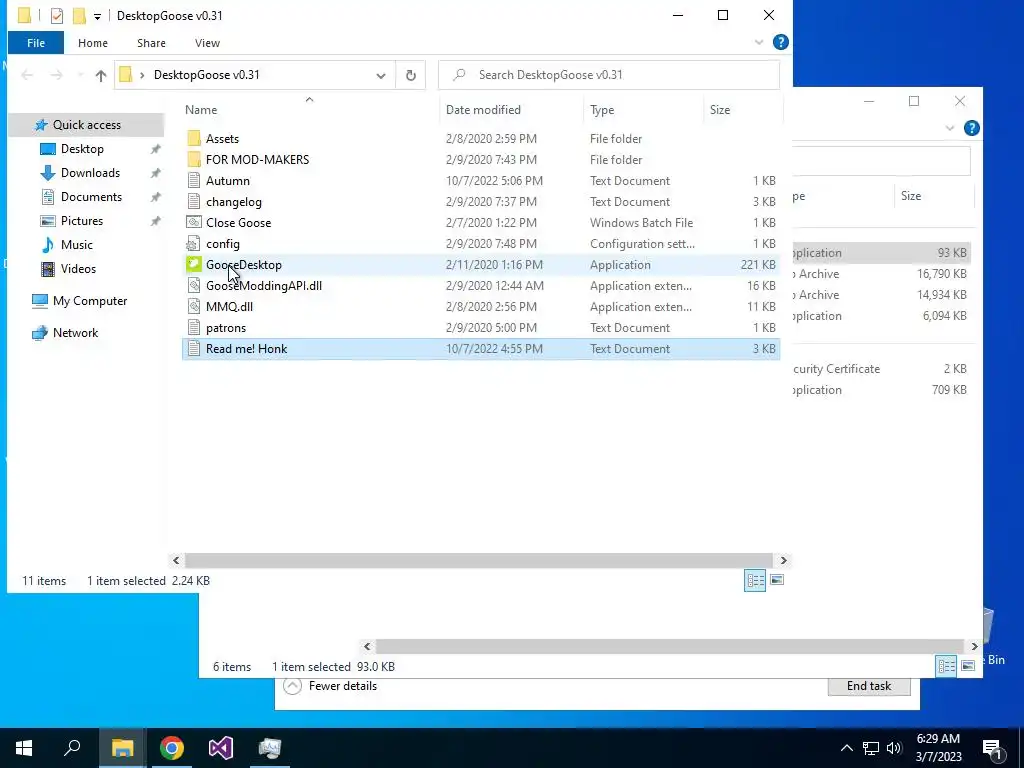Open Google Chrome from the taskbar
The height and width of the screenshot is (768, 1024).
point(172,748)
